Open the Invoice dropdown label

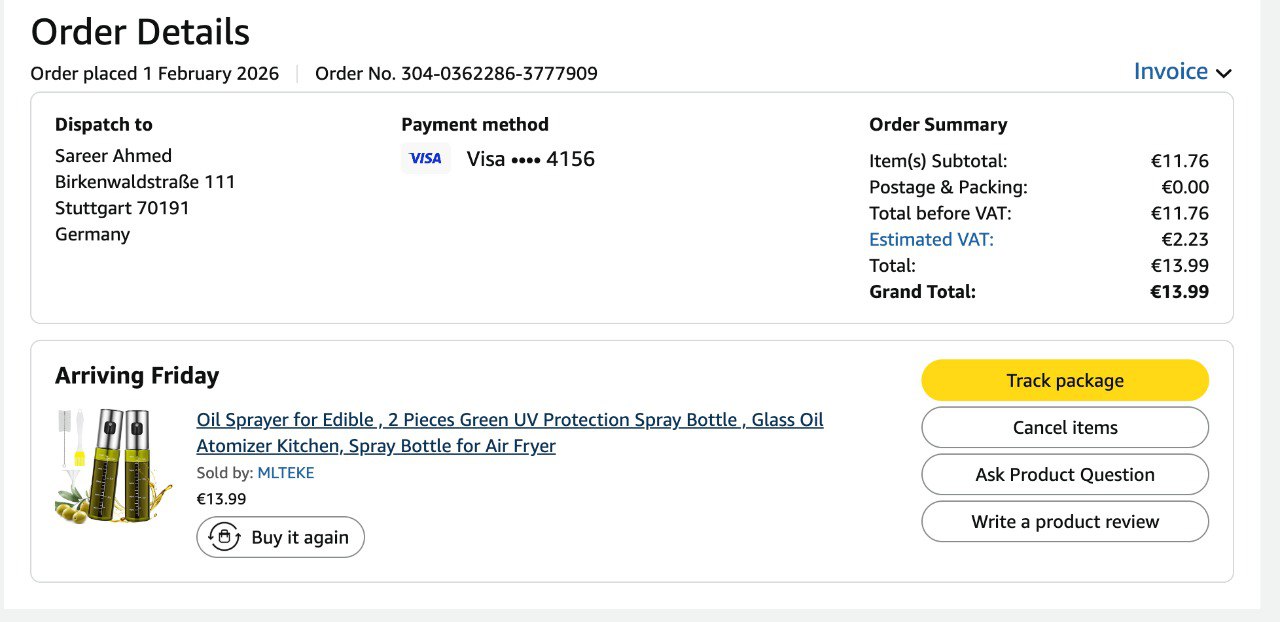click(1170, 72)
